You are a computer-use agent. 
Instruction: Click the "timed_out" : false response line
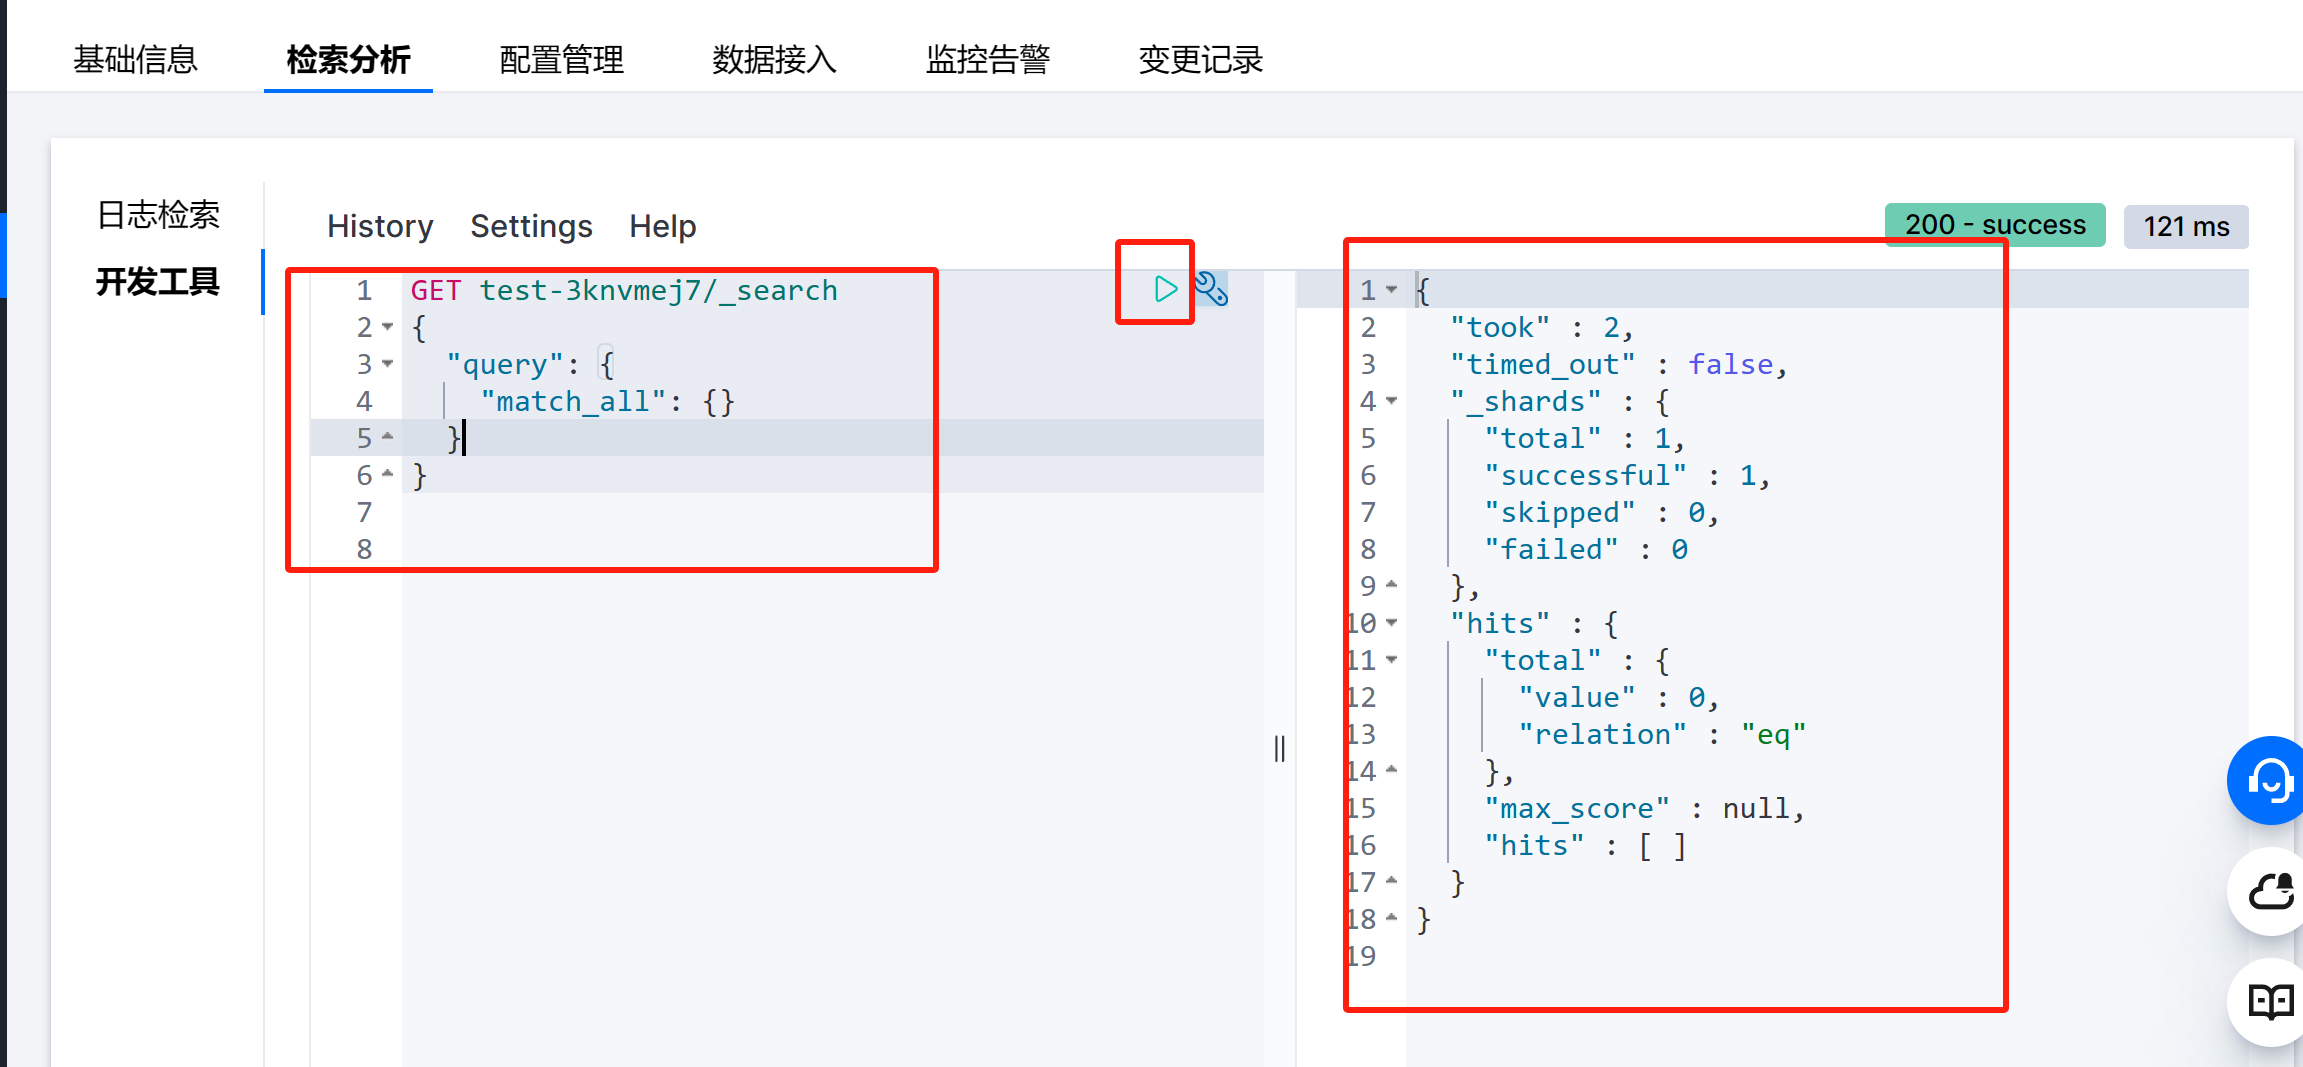point(1618,364)
